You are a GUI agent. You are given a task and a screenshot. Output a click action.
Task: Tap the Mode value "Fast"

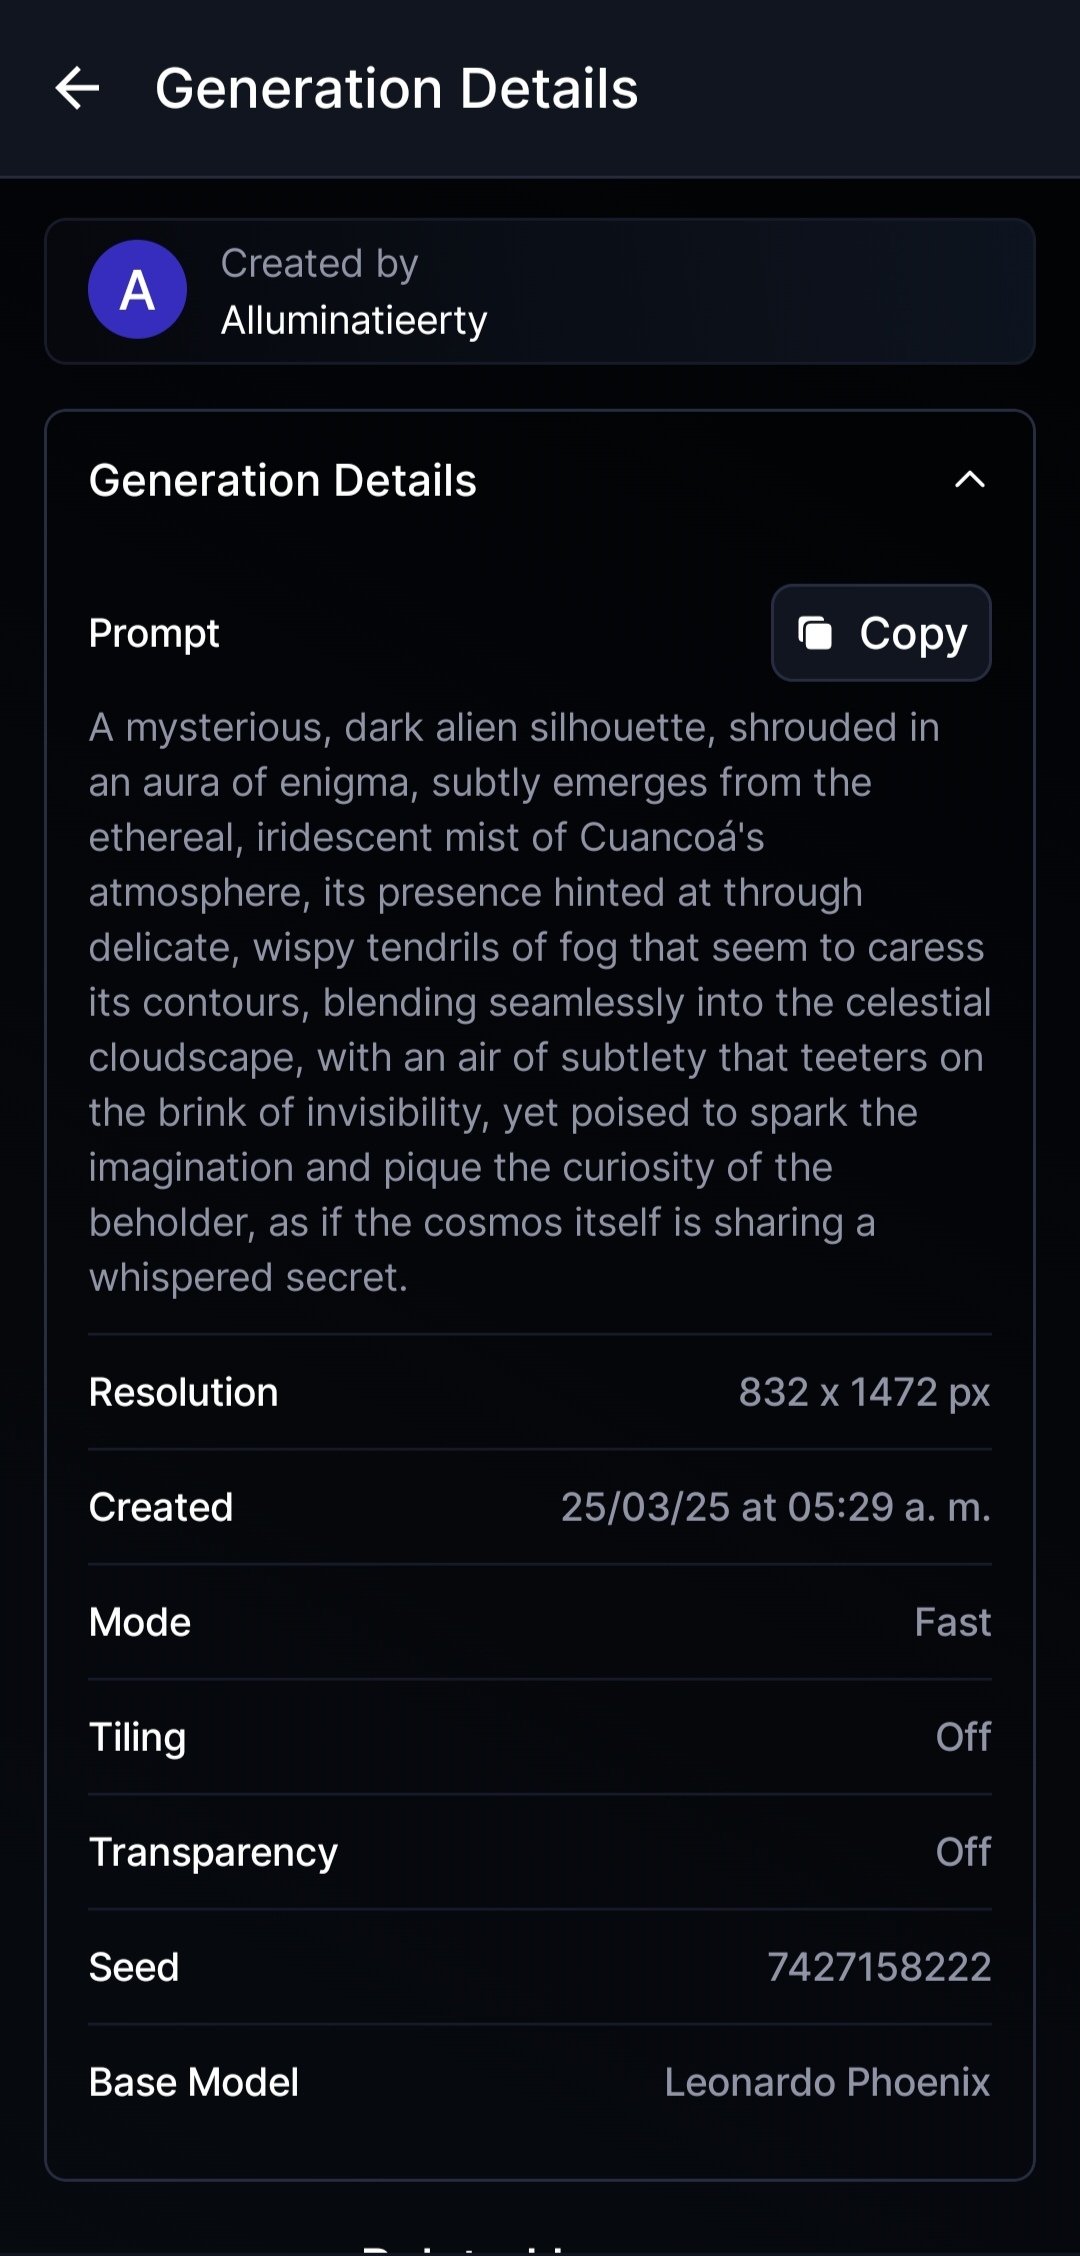[x=952, y=1622]
